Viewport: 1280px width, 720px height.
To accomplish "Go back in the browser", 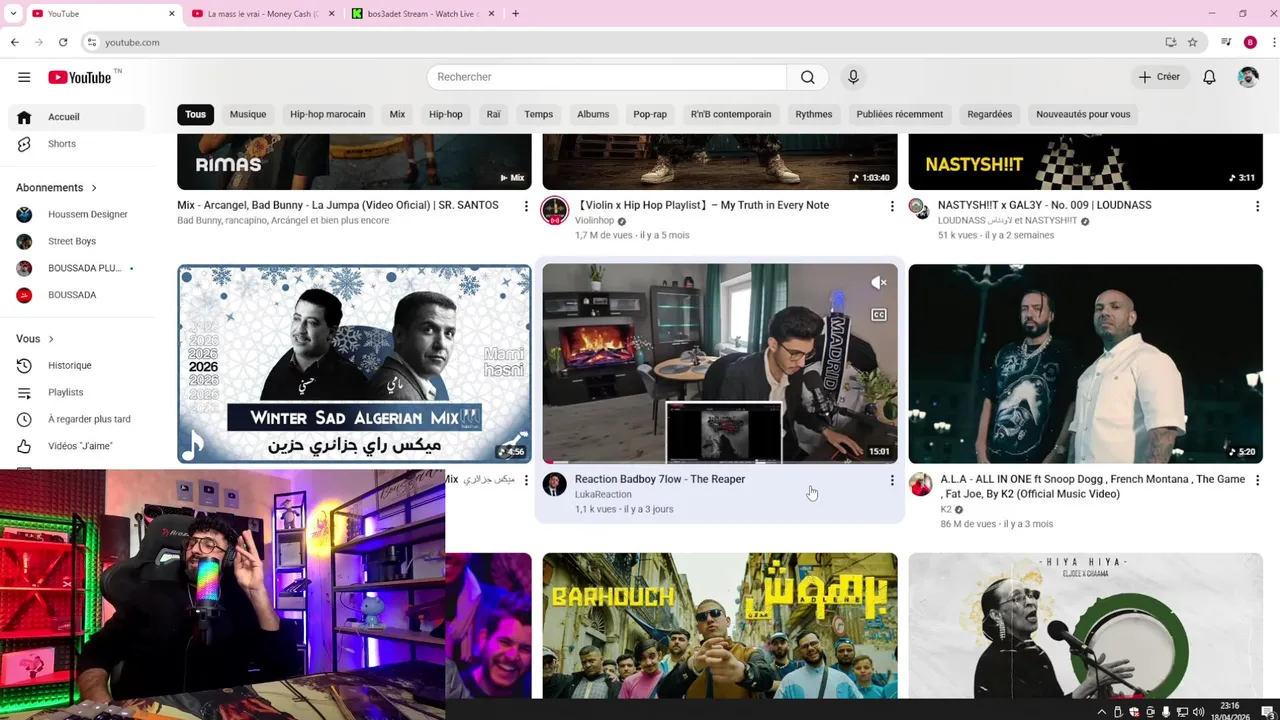I will [x=15, y=42].
